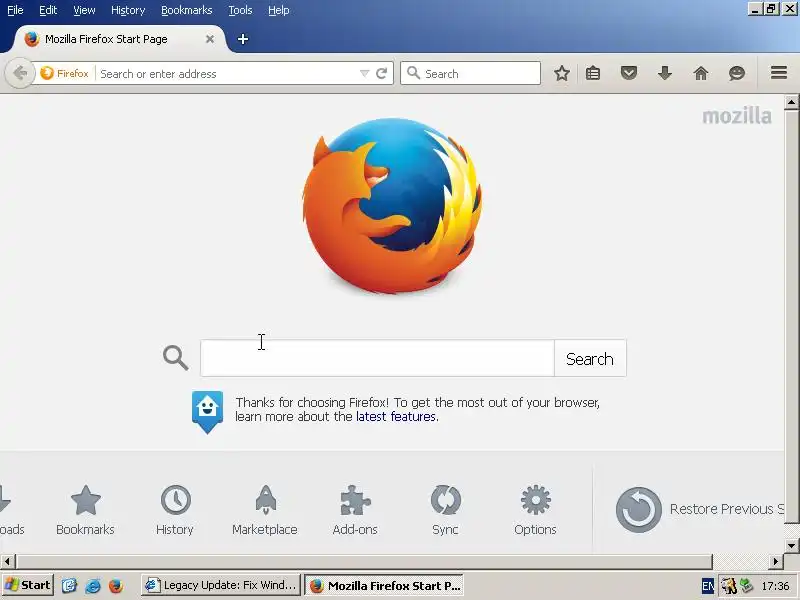Launch Internet Explorer from quick launch
800x600 pixels.
(x=92, y=585)
